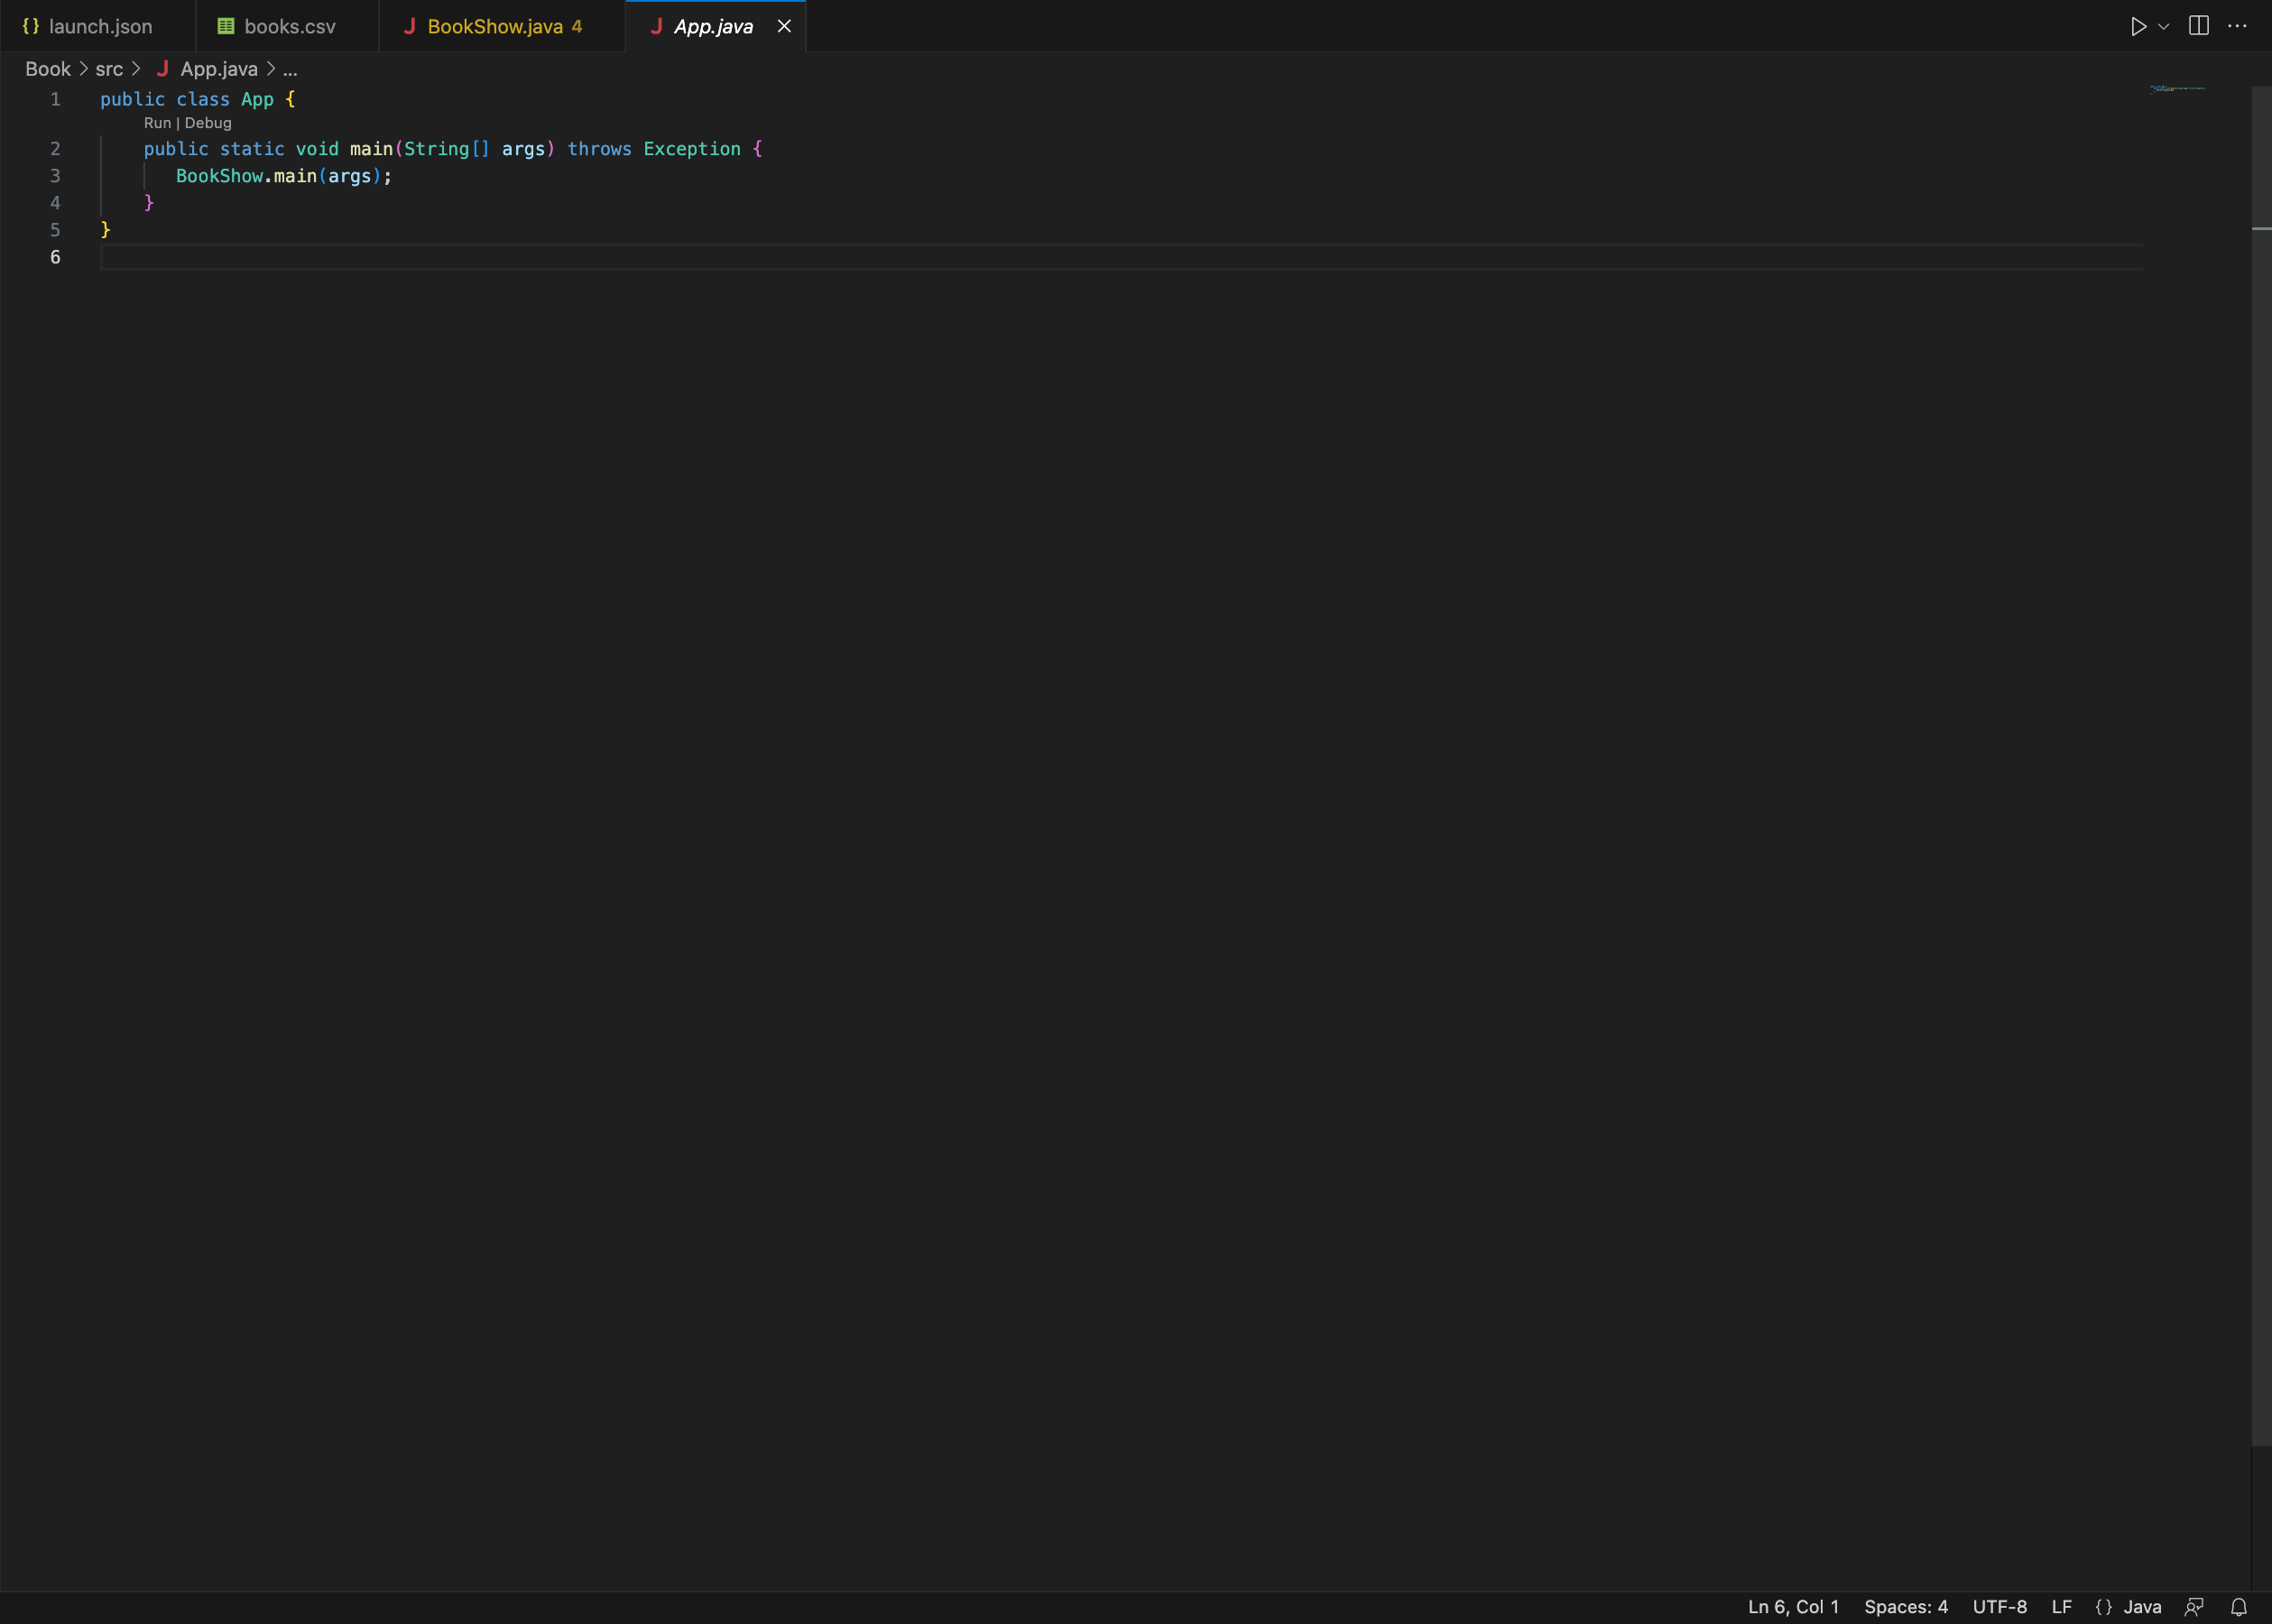Image resolution: width=2272 pixels, height=1624 pixels.
Task: Open the breadcrumb ellipsis after App.java
Action: [290, 69]
